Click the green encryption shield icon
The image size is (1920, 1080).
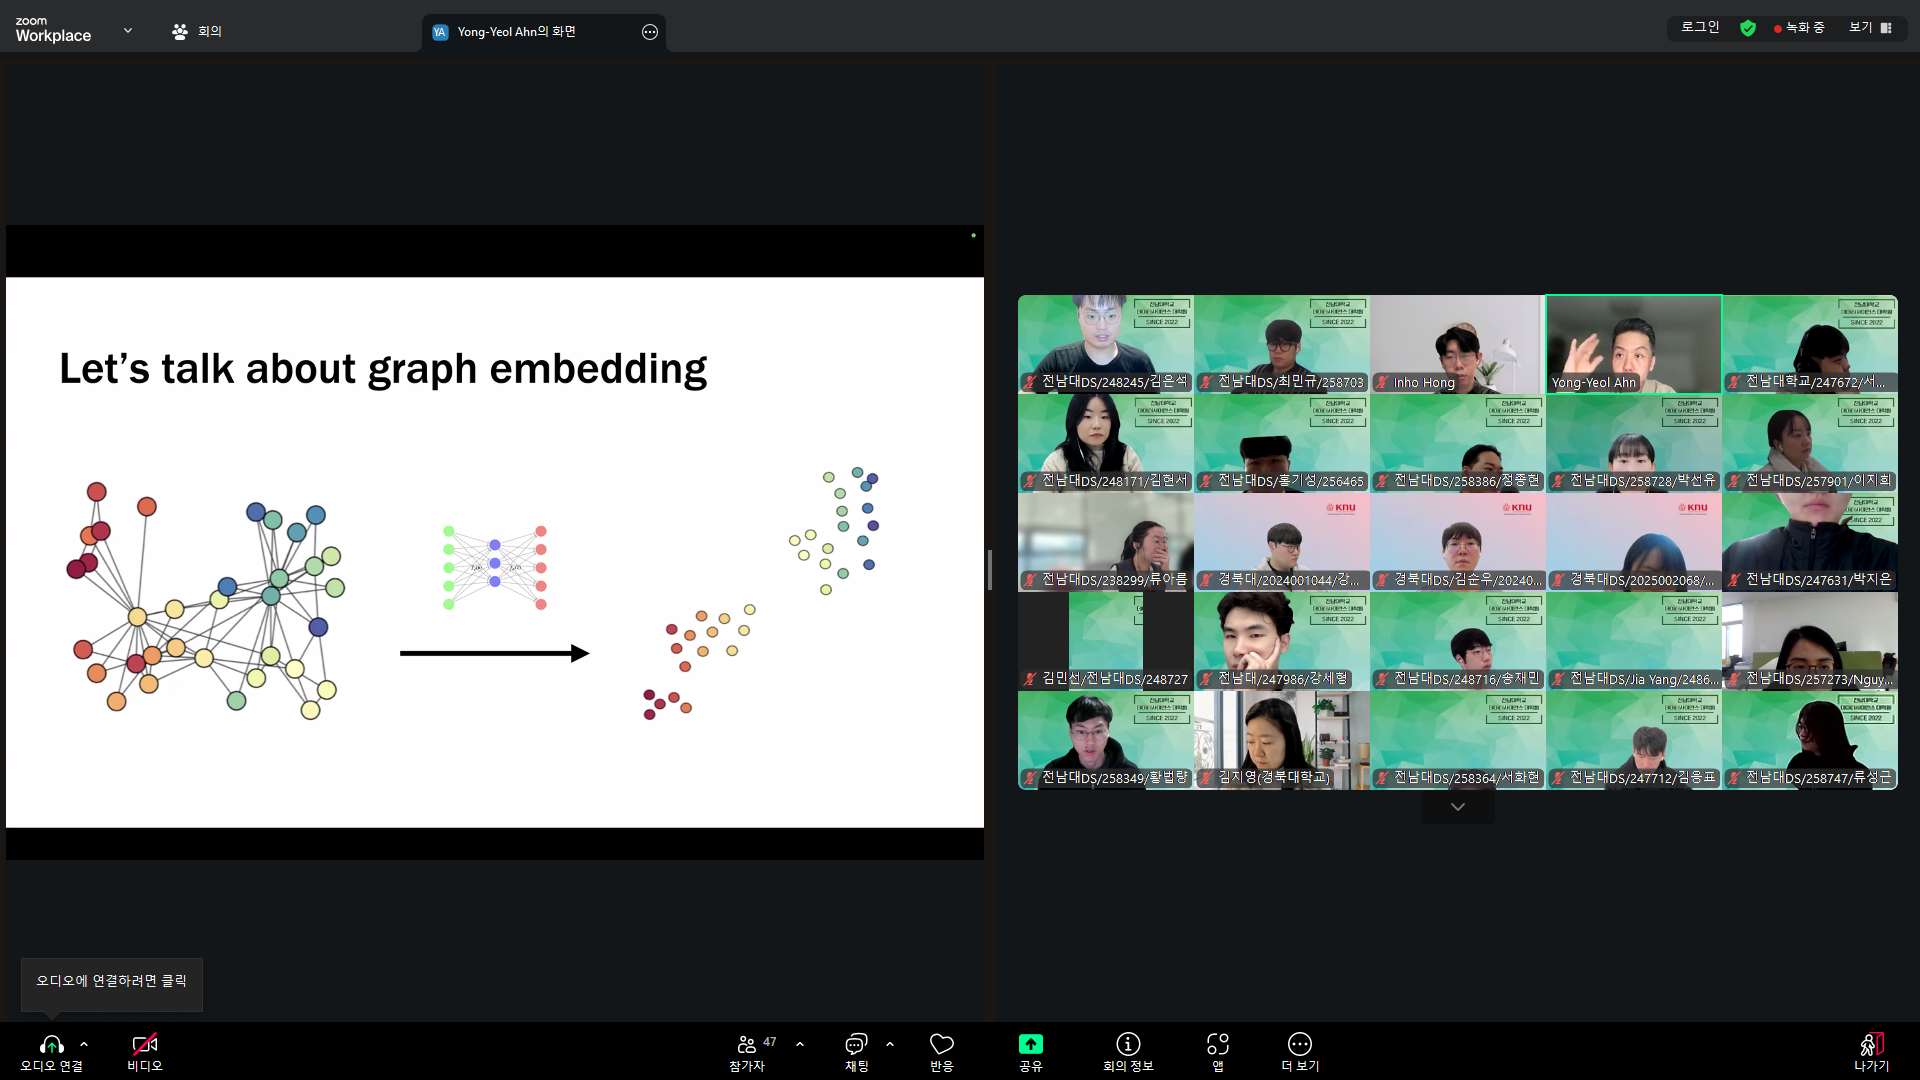point(1748,28)
